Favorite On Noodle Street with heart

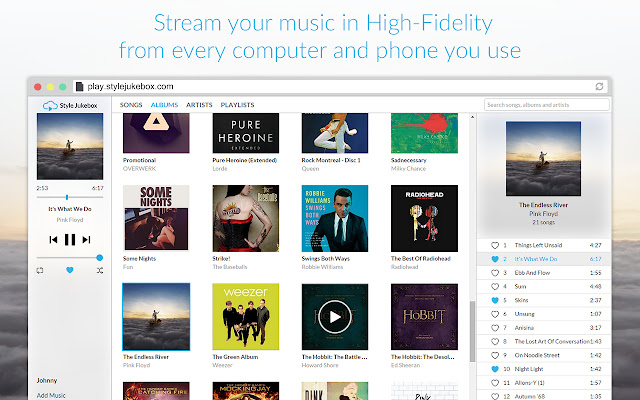[x=495, y=355]
